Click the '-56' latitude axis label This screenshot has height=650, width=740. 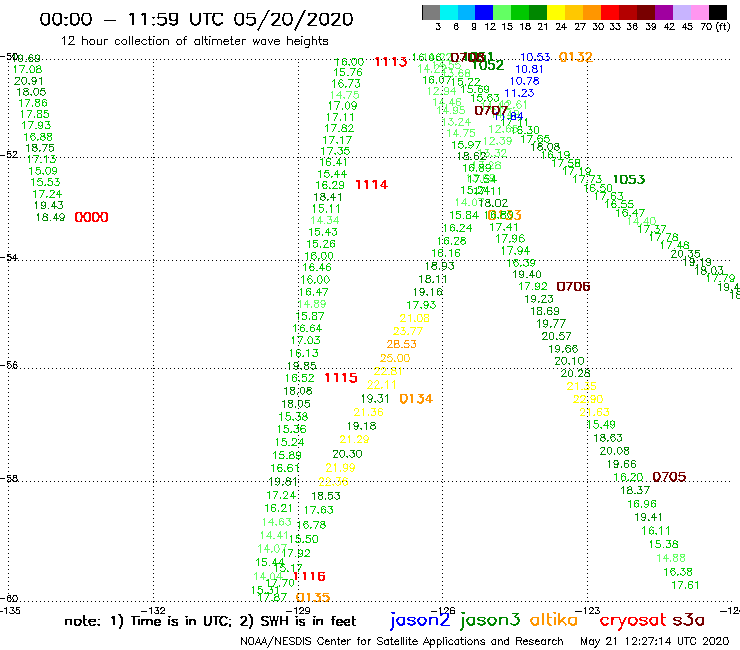pyautogui.click(x=9, y=365)
